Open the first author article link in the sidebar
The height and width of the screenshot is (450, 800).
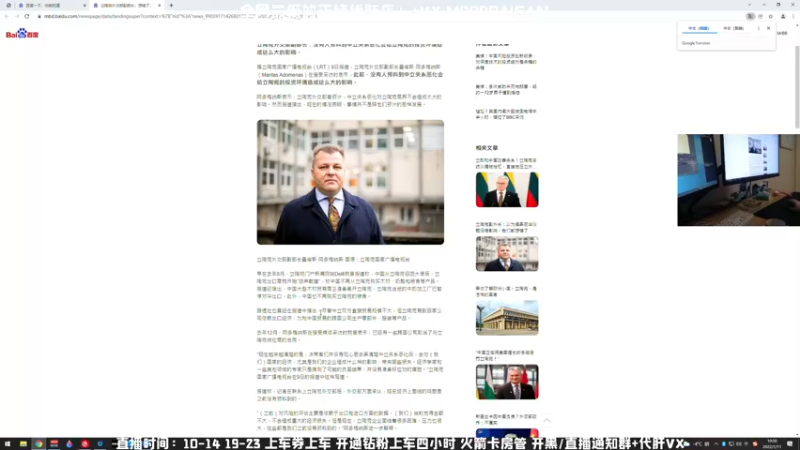coord(506,62)
